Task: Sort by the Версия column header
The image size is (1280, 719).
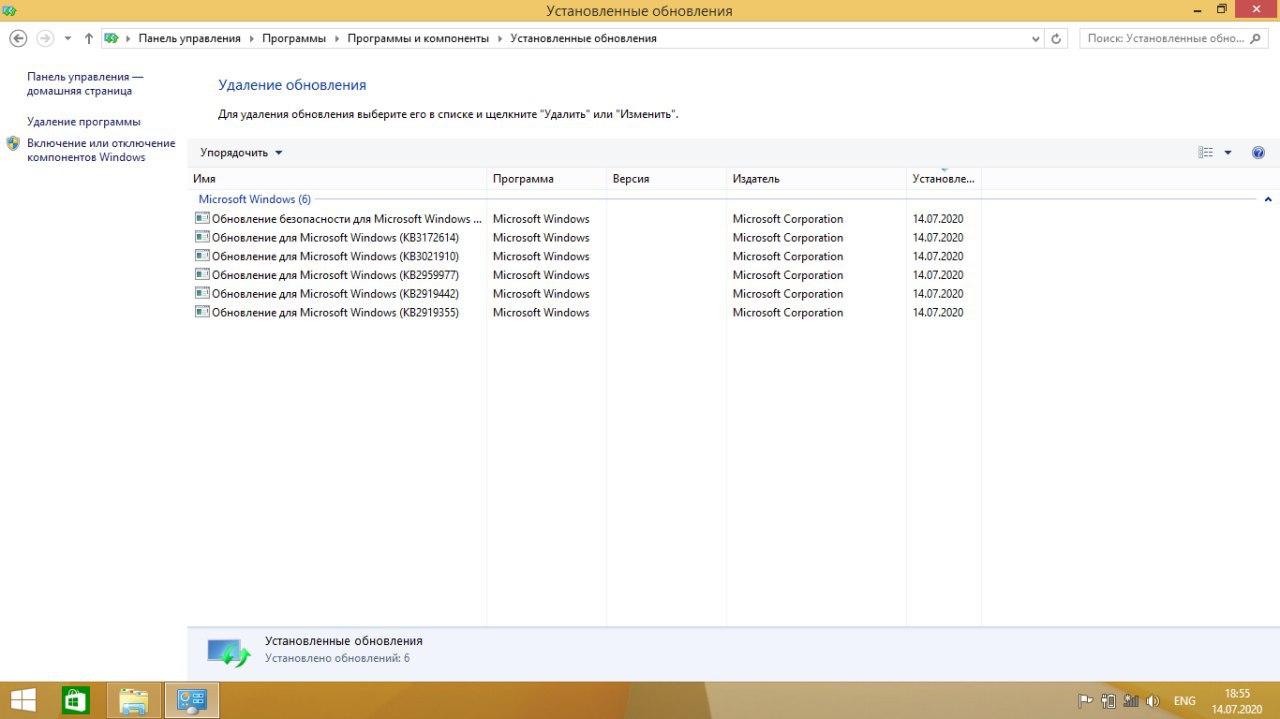Action: pyautogui.click(x=666, y=178)
